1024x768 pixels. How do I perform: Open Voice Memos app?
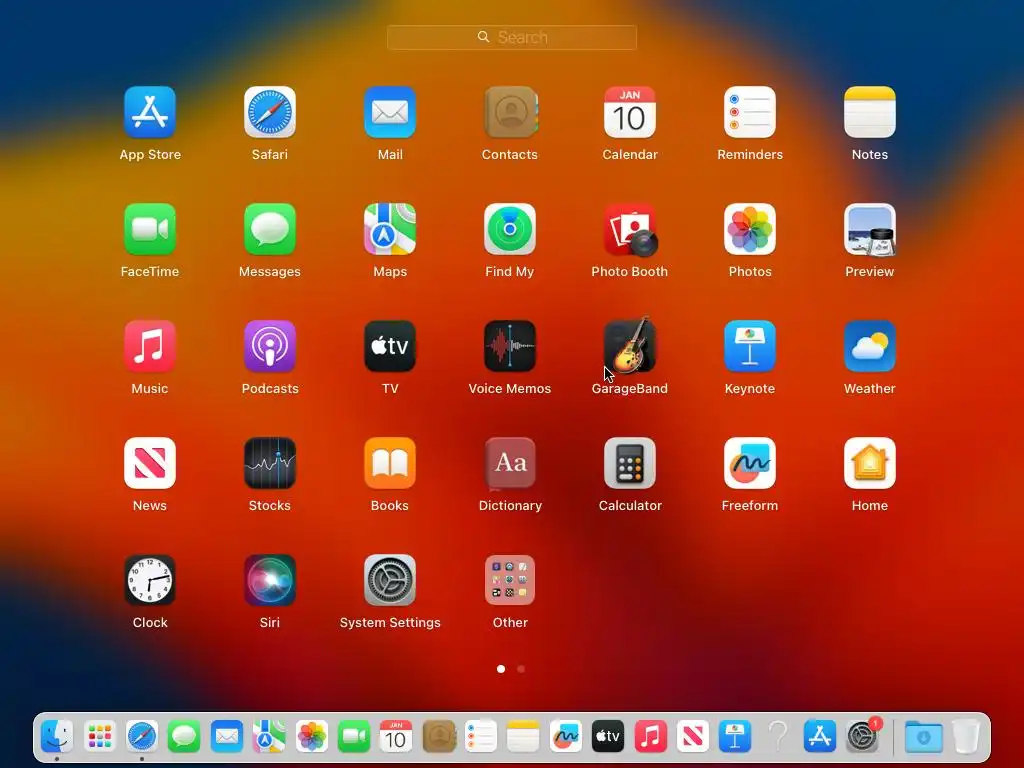510,346
